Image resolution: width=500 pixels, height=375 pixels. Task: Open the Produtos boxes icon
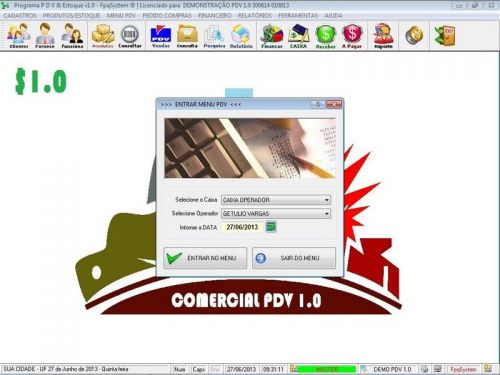[103, 35]
